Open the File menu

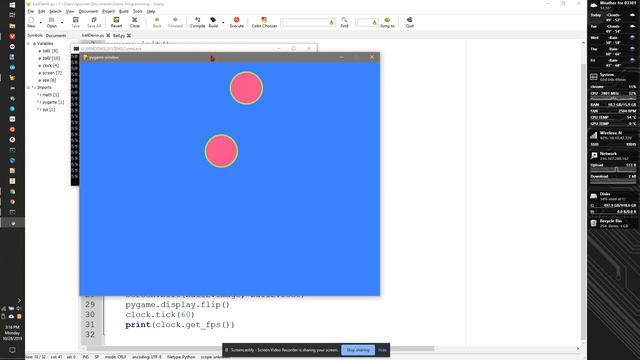pyautogui.click(x=31, y=11)
